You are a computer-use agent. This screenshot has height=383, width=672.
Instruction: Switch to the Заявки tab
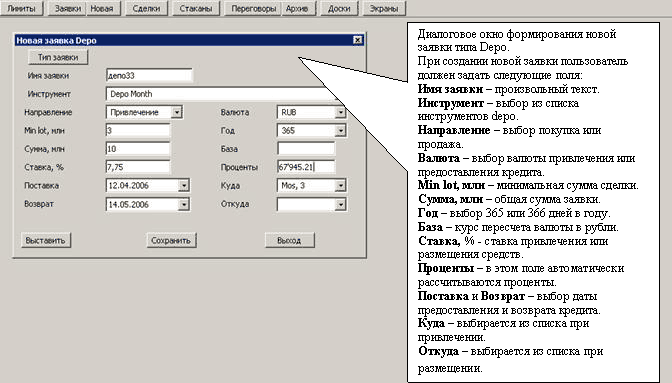tap(67, 8)
